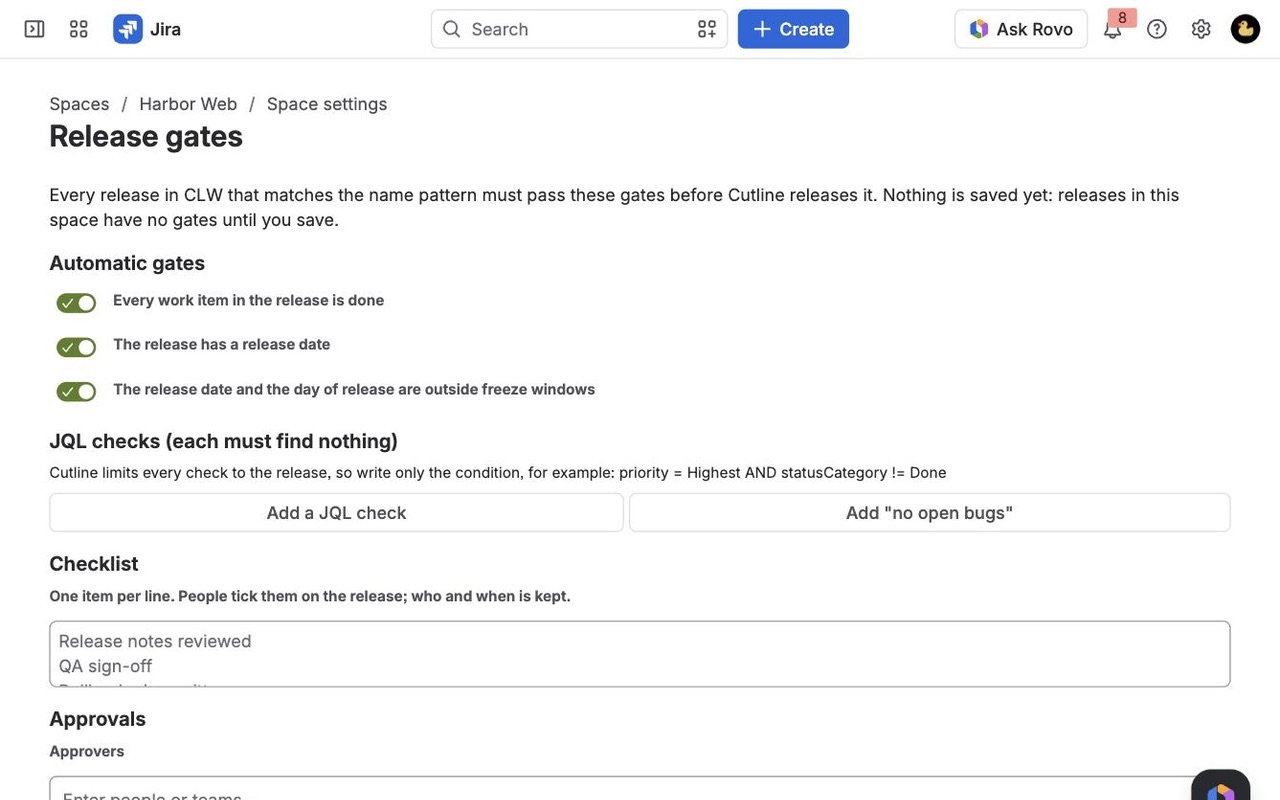Click the Create button

coord(793,29)
